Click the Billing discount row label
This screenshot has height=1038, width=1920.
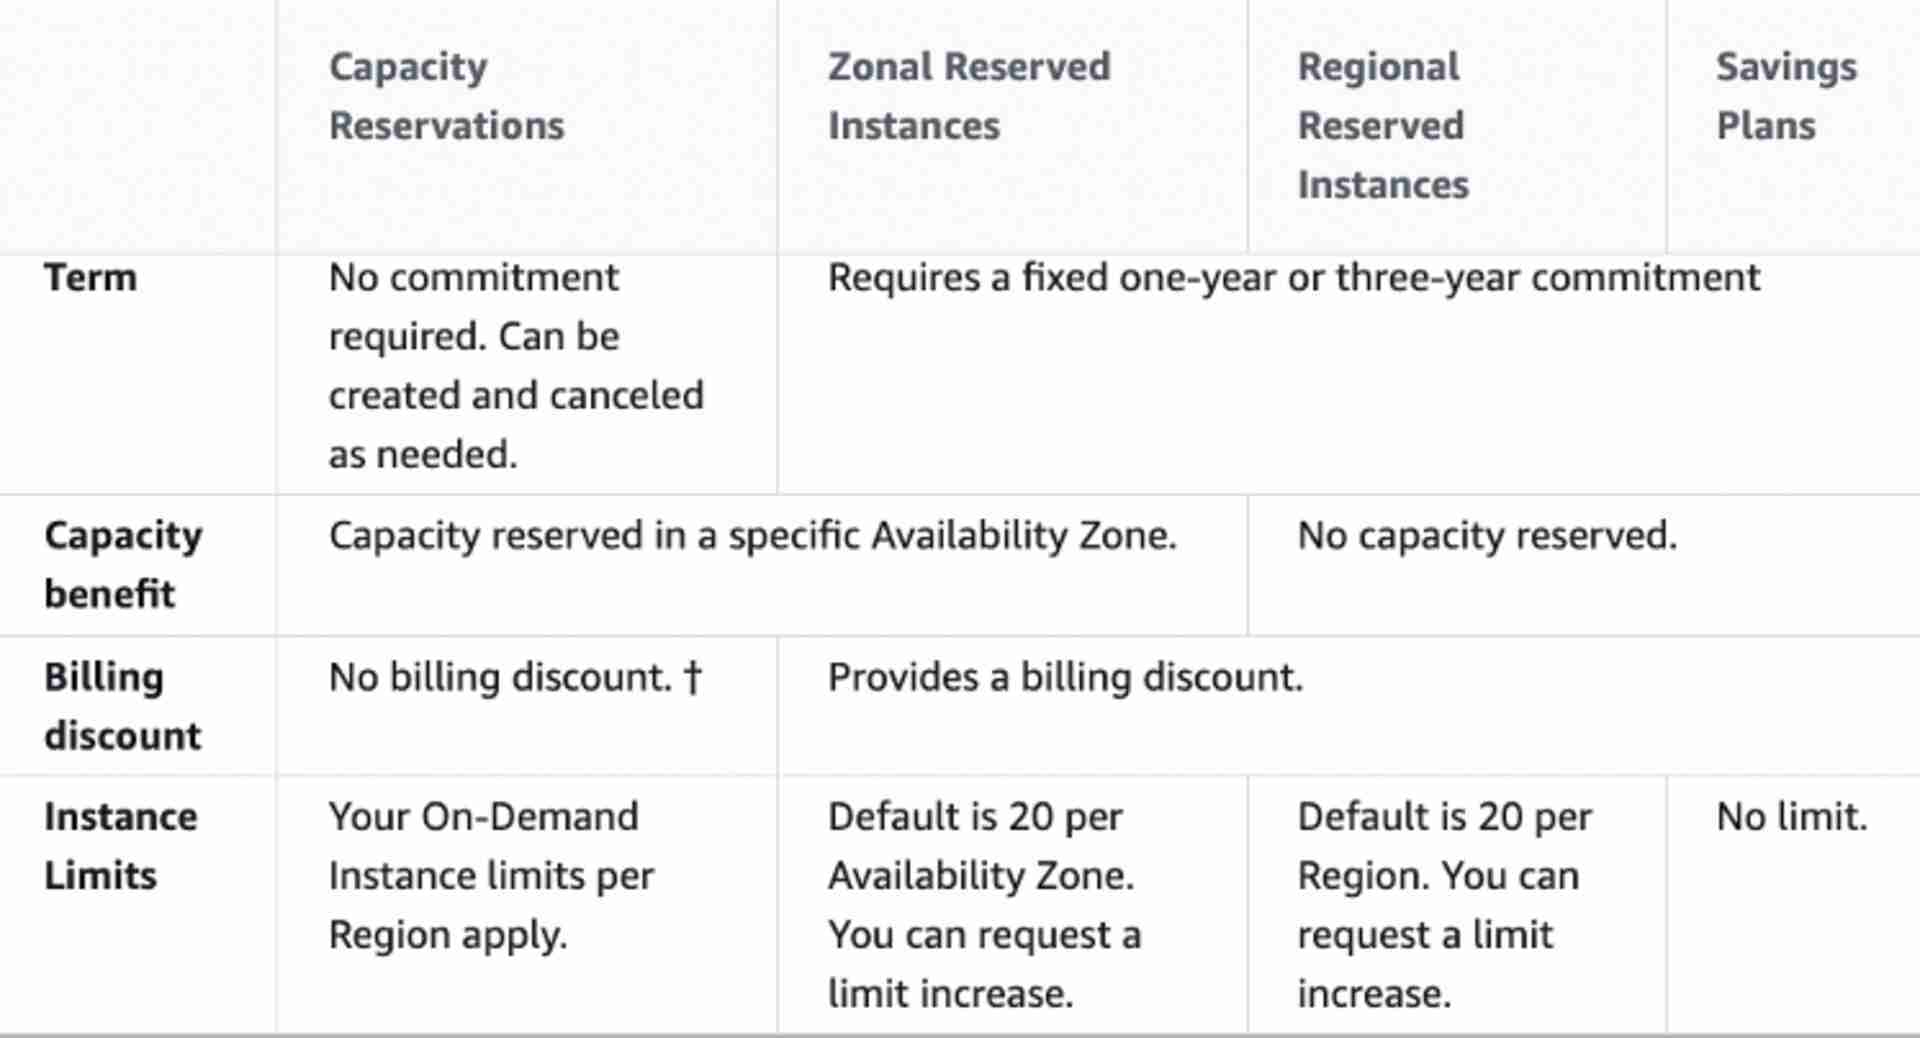pyautogui.click(x=122, y=706)
